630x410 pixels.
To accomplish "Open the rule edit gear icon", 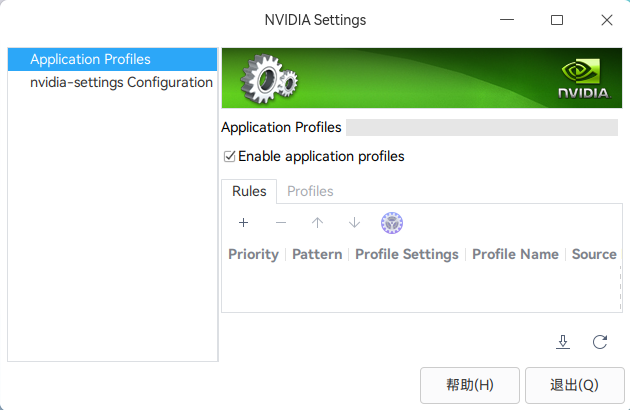I will (x=392, y=223).
